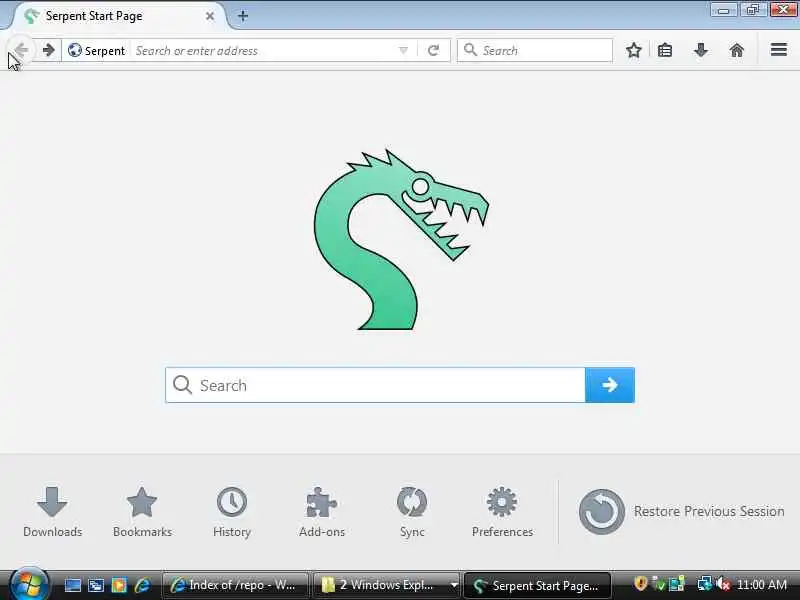Open Bookmarks from start page
Screen dimensions: 800x600
click(142, 512)
